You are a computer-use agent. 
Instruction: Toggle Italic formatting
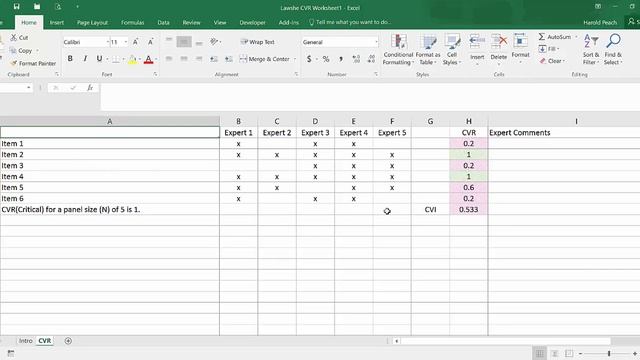pos(85,59)
